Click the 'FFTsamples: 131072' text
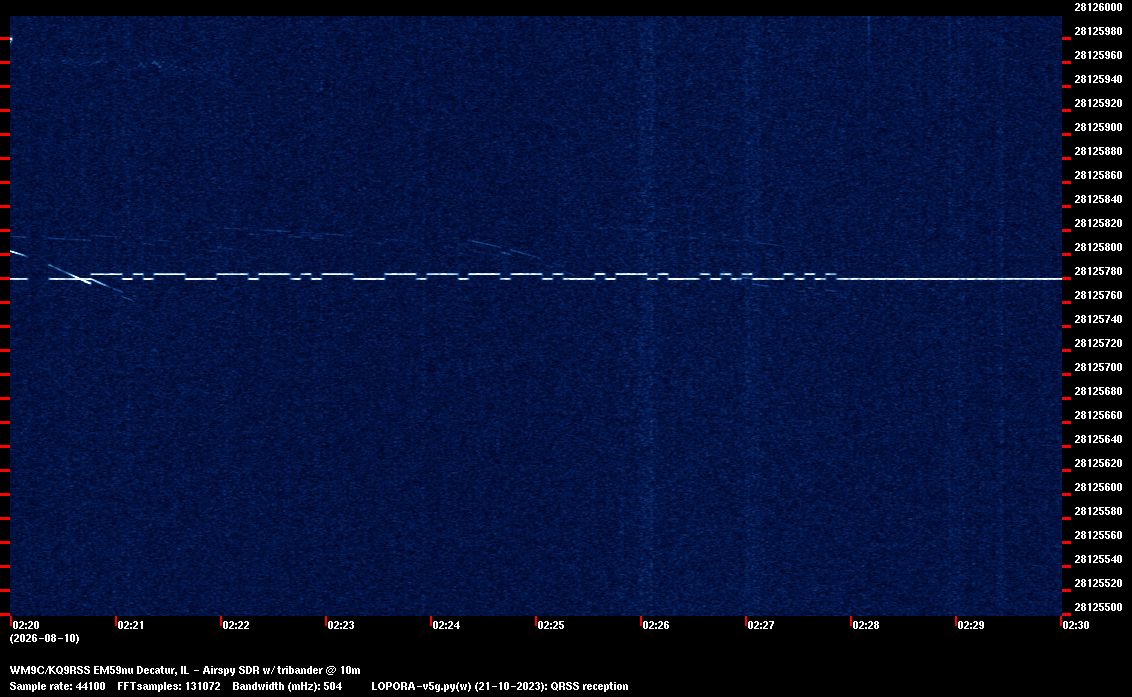This screenshot has width=1132, height=697. tap(169, 686)
